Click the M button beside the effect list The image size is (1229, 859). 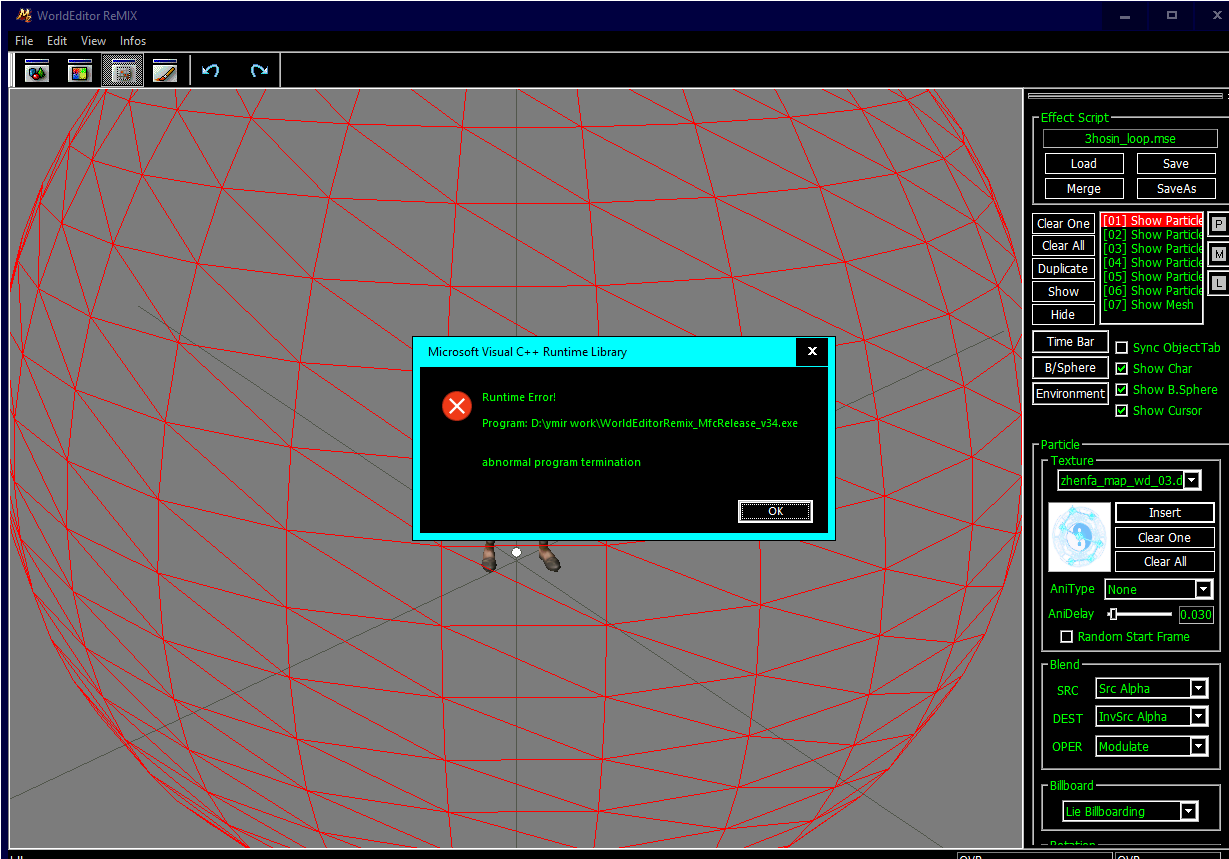[x=1218, y=254]
